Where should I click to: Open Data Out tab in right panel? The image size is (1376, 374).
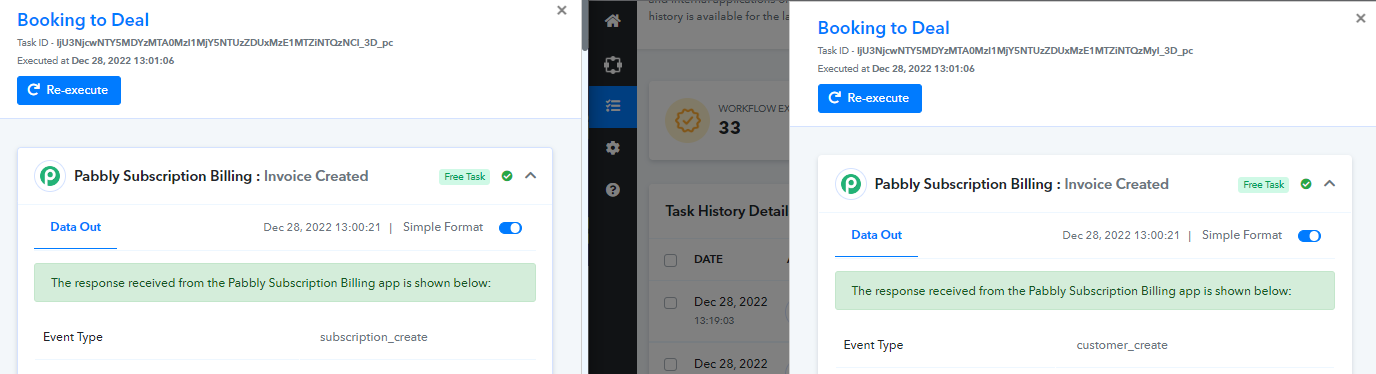[x=876, y=235]
